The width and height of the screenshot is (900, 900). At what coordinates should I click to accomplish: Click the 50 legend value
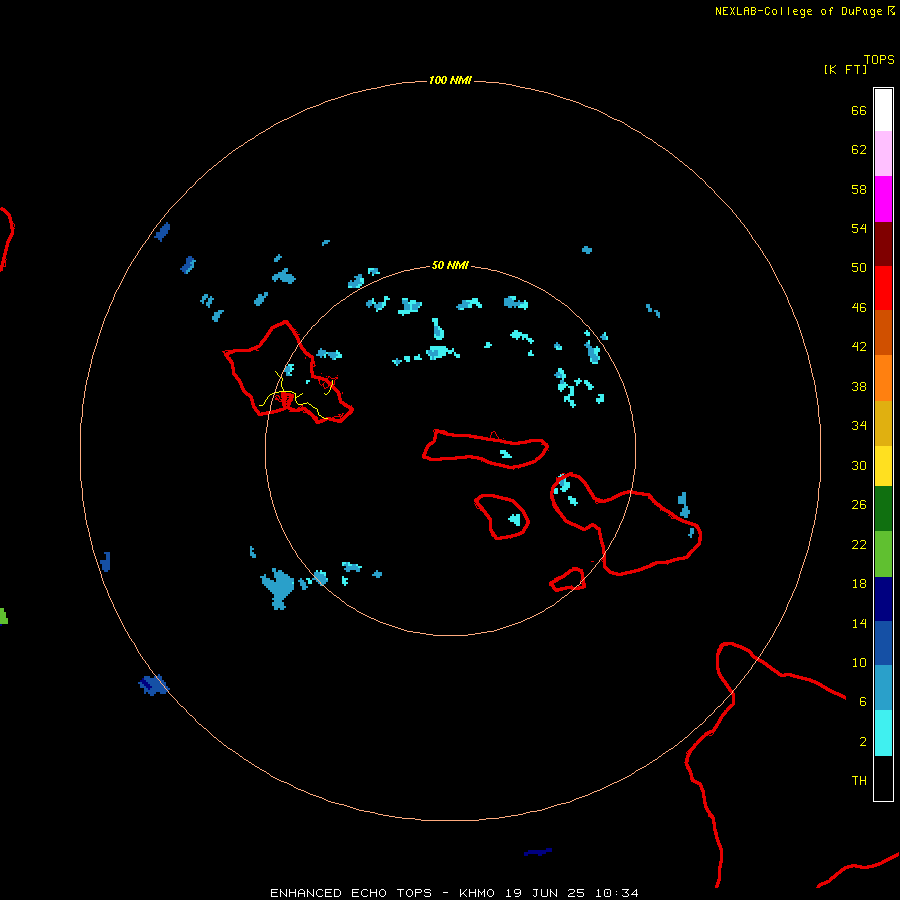coord(859,268)
